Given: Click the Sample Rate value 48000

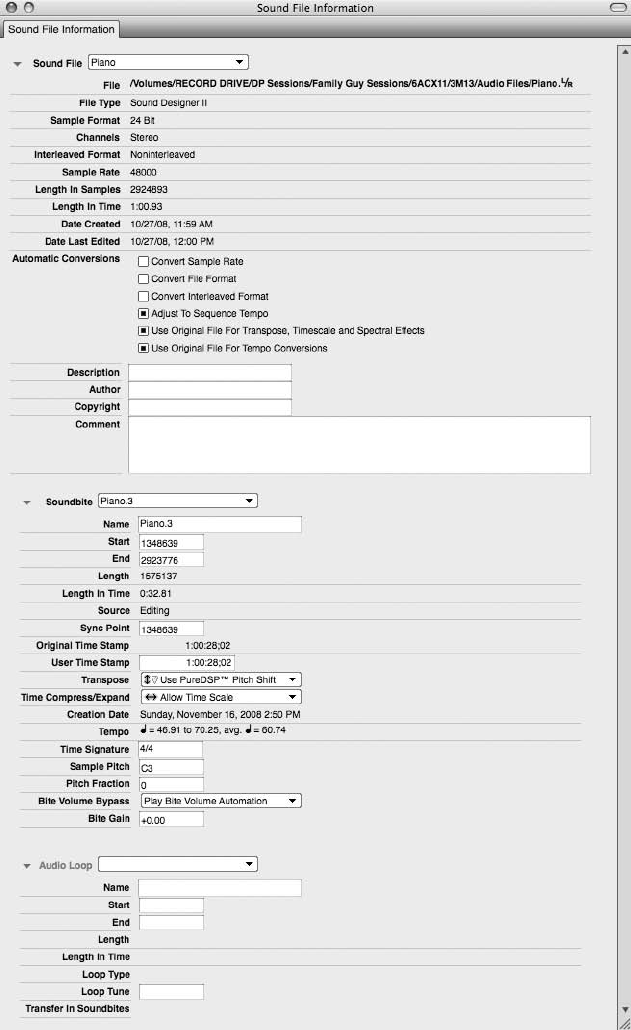Looking at the screenshot, I should pyautogui.click(x=143, y=172).
